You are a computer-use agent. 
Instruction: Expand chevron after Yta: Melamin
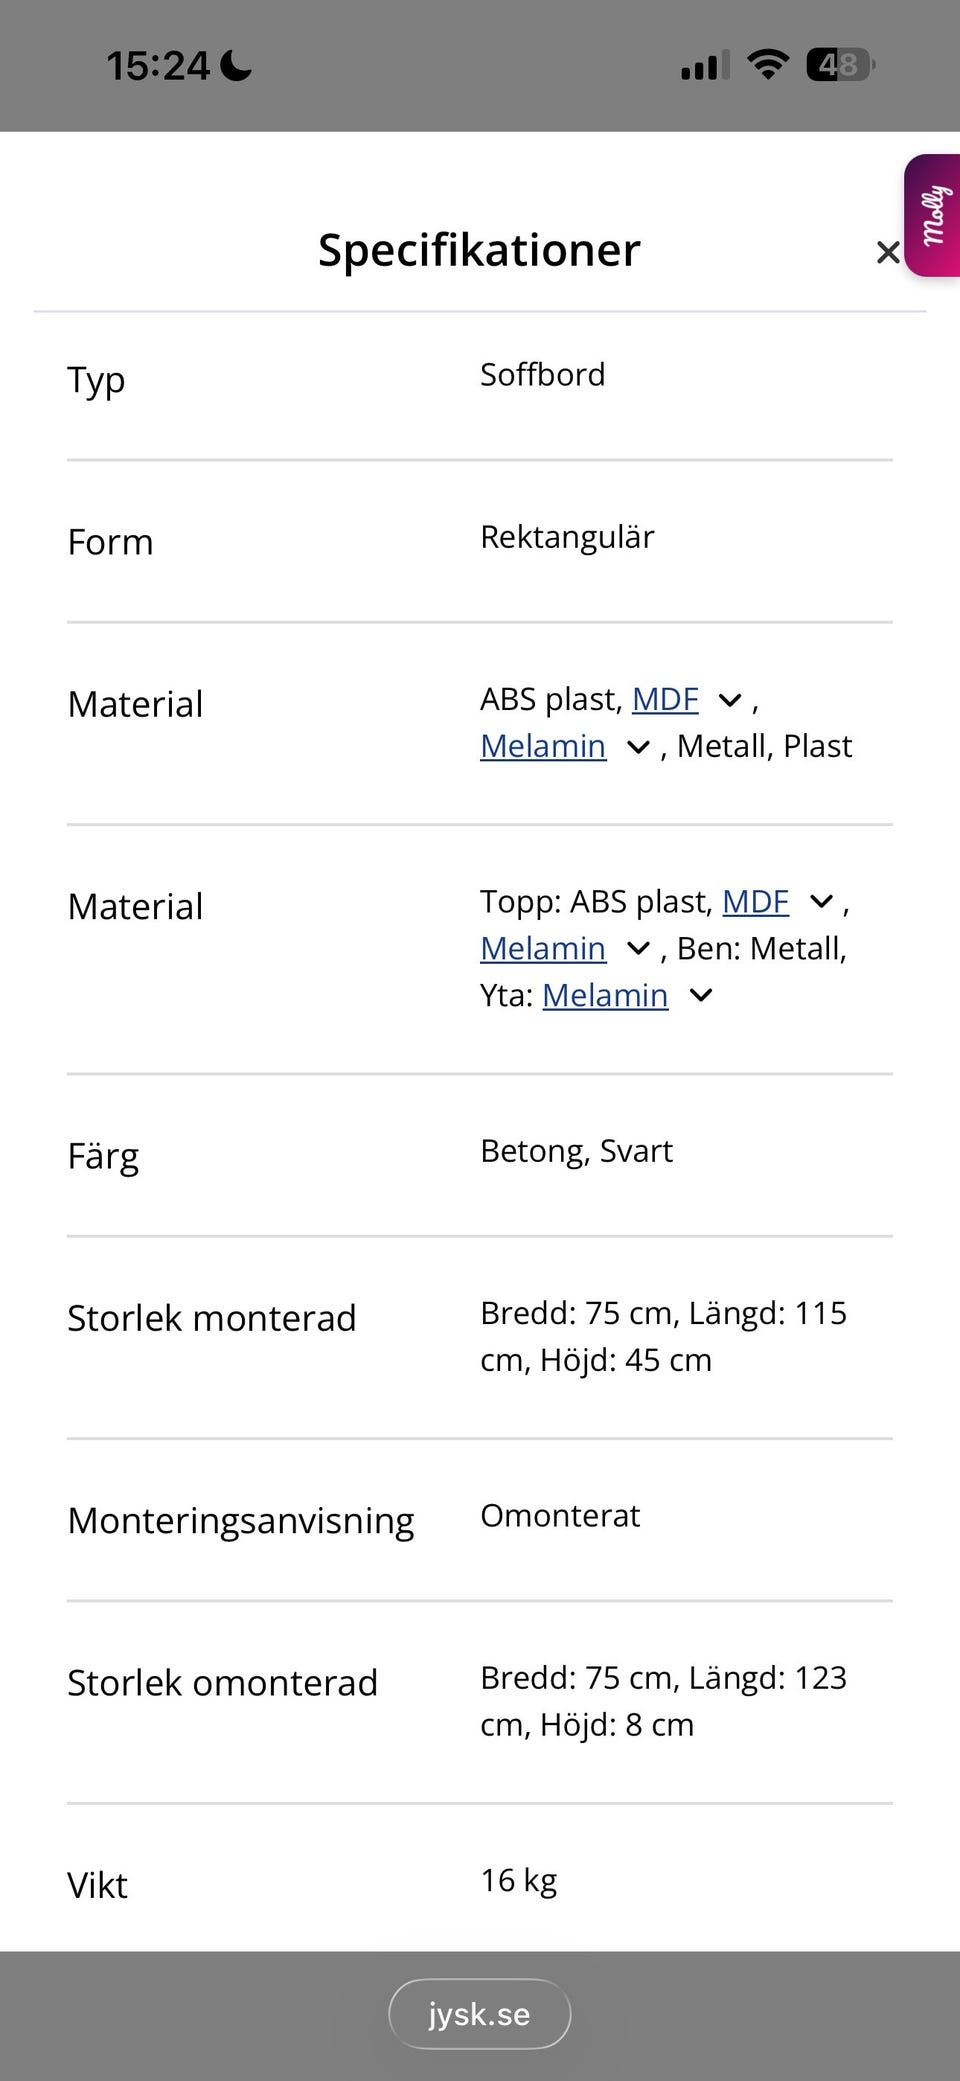701,996
